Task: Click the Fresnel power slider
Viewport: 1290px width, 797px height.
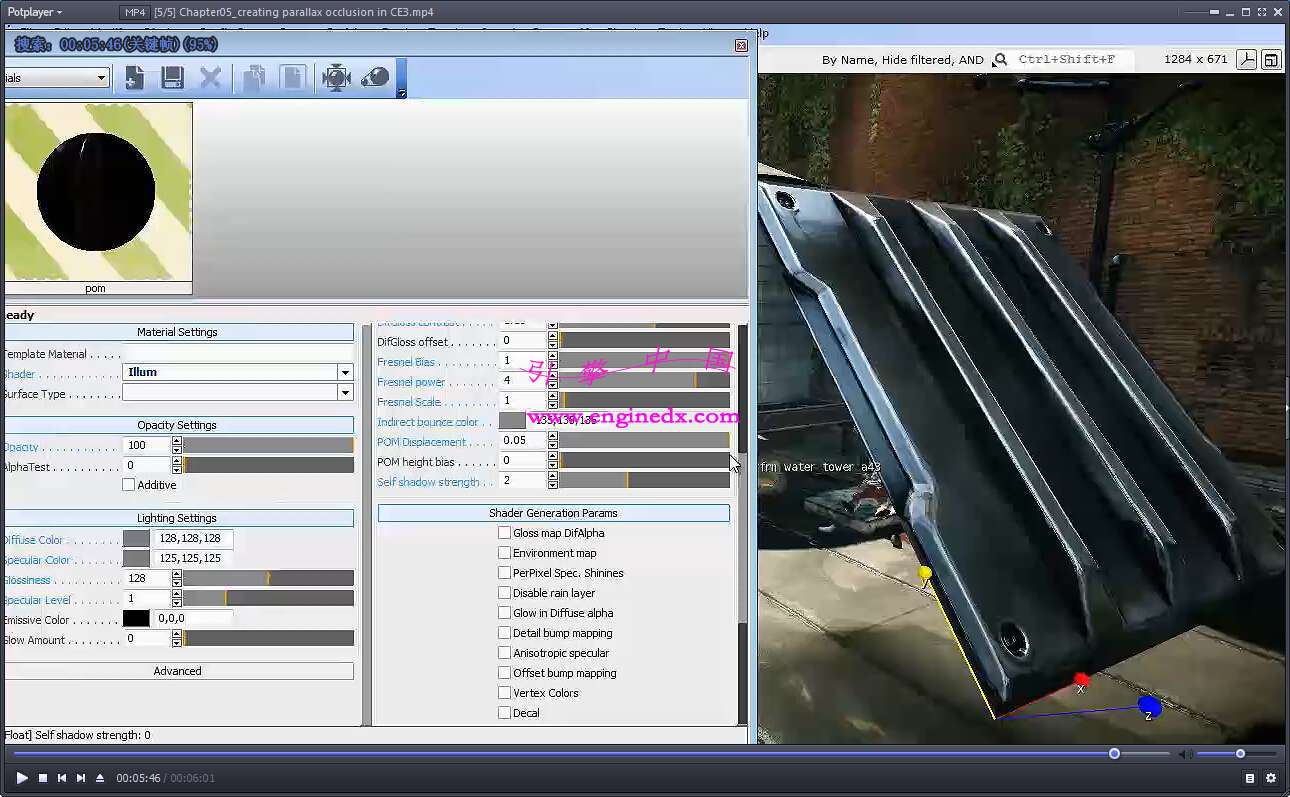Action: (x=644, y=381)
